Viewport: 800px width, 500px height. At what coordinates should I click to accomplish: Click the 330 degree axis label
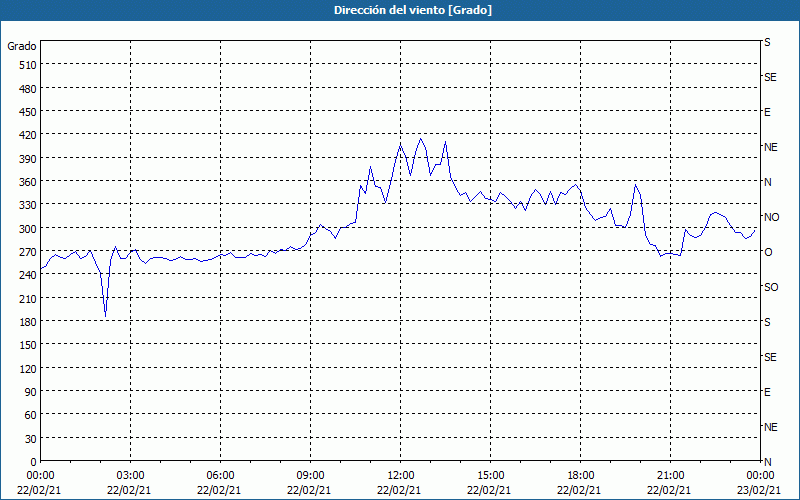(x=28, y=205)
